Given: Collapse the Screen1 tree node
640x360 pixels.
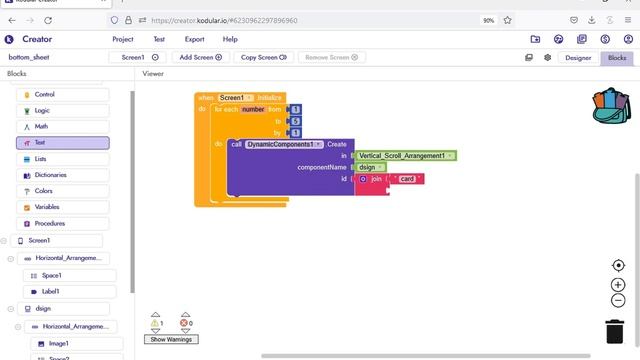Looking at the screenshot, I should (4, 241).
